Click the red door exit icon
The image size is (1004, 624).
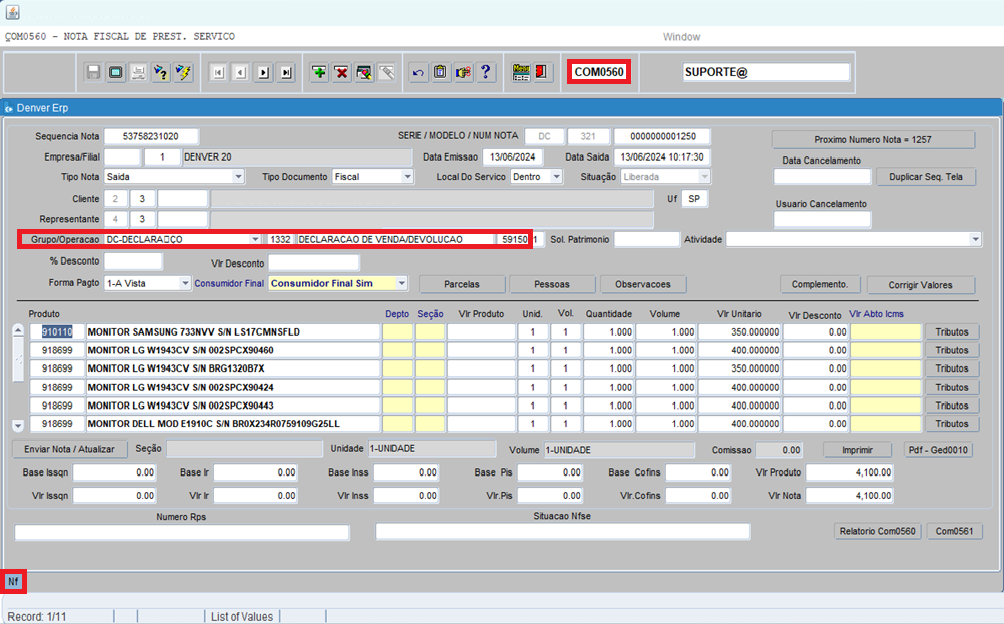[x=542, y=72]
